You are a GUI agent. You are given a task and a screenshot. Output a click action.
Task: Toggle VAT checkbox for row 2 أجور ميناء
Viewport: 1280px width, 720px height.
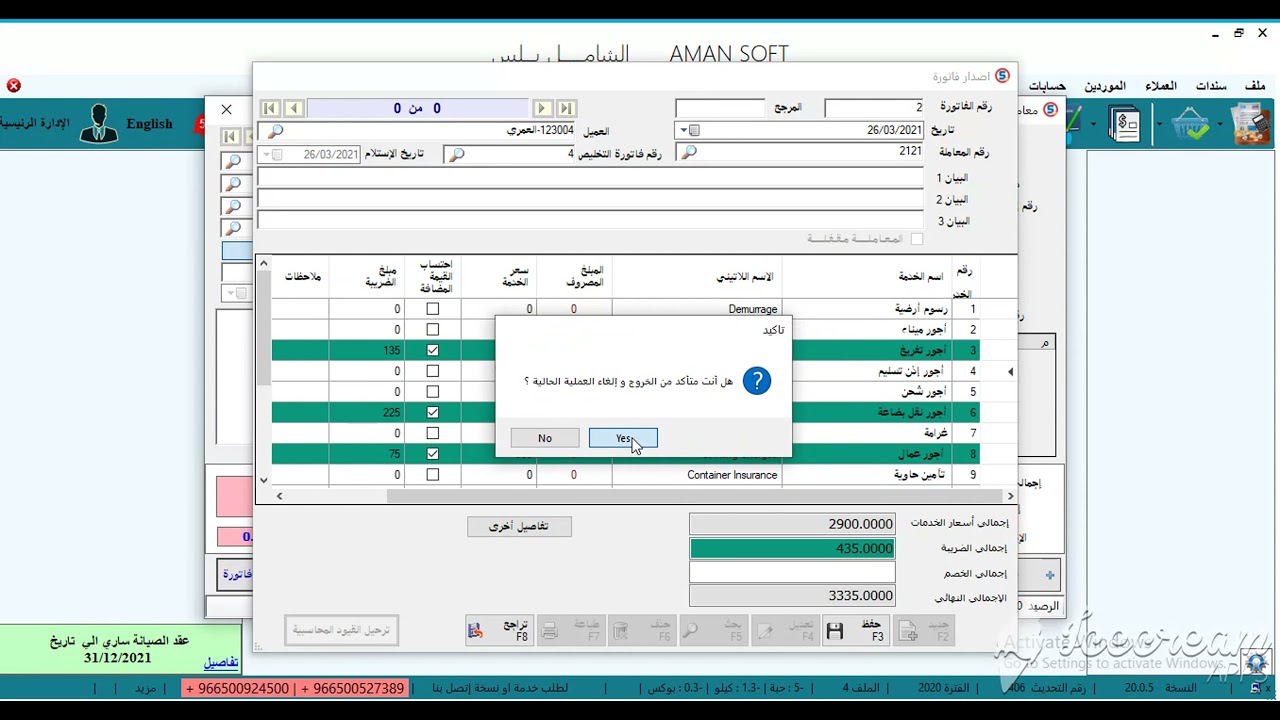432,329
